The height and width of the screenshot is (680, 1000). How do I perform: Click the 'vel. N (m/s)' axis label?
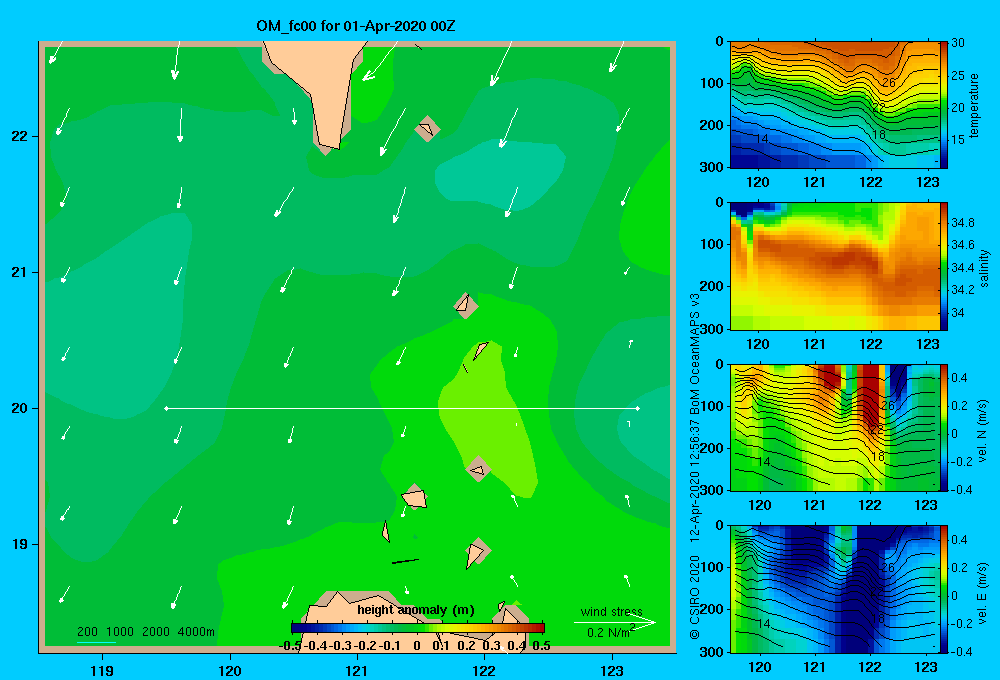[982, 431]
